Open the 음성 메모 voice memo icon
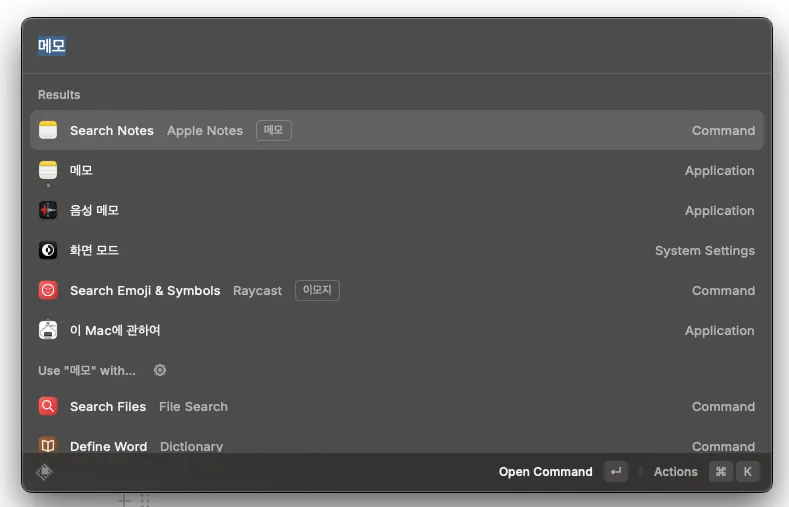The height and width of the screenshot is (507, 789). click(48, 210)
